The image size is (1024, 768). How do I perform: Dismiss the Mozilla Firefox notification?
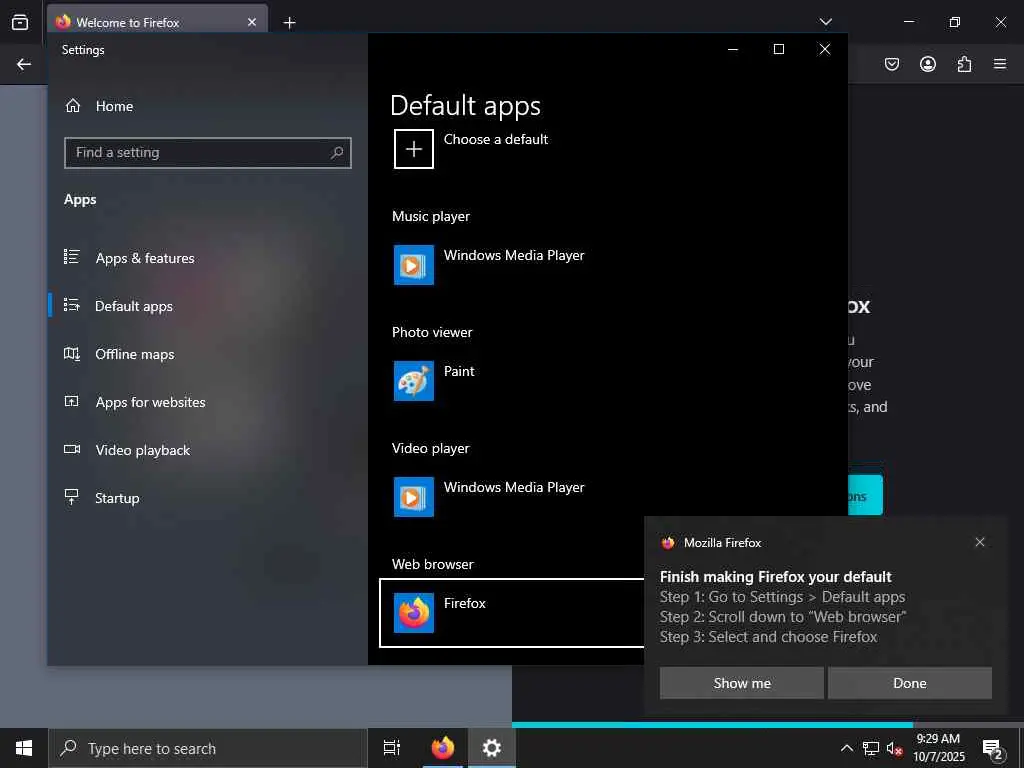(x=980, y=542)
